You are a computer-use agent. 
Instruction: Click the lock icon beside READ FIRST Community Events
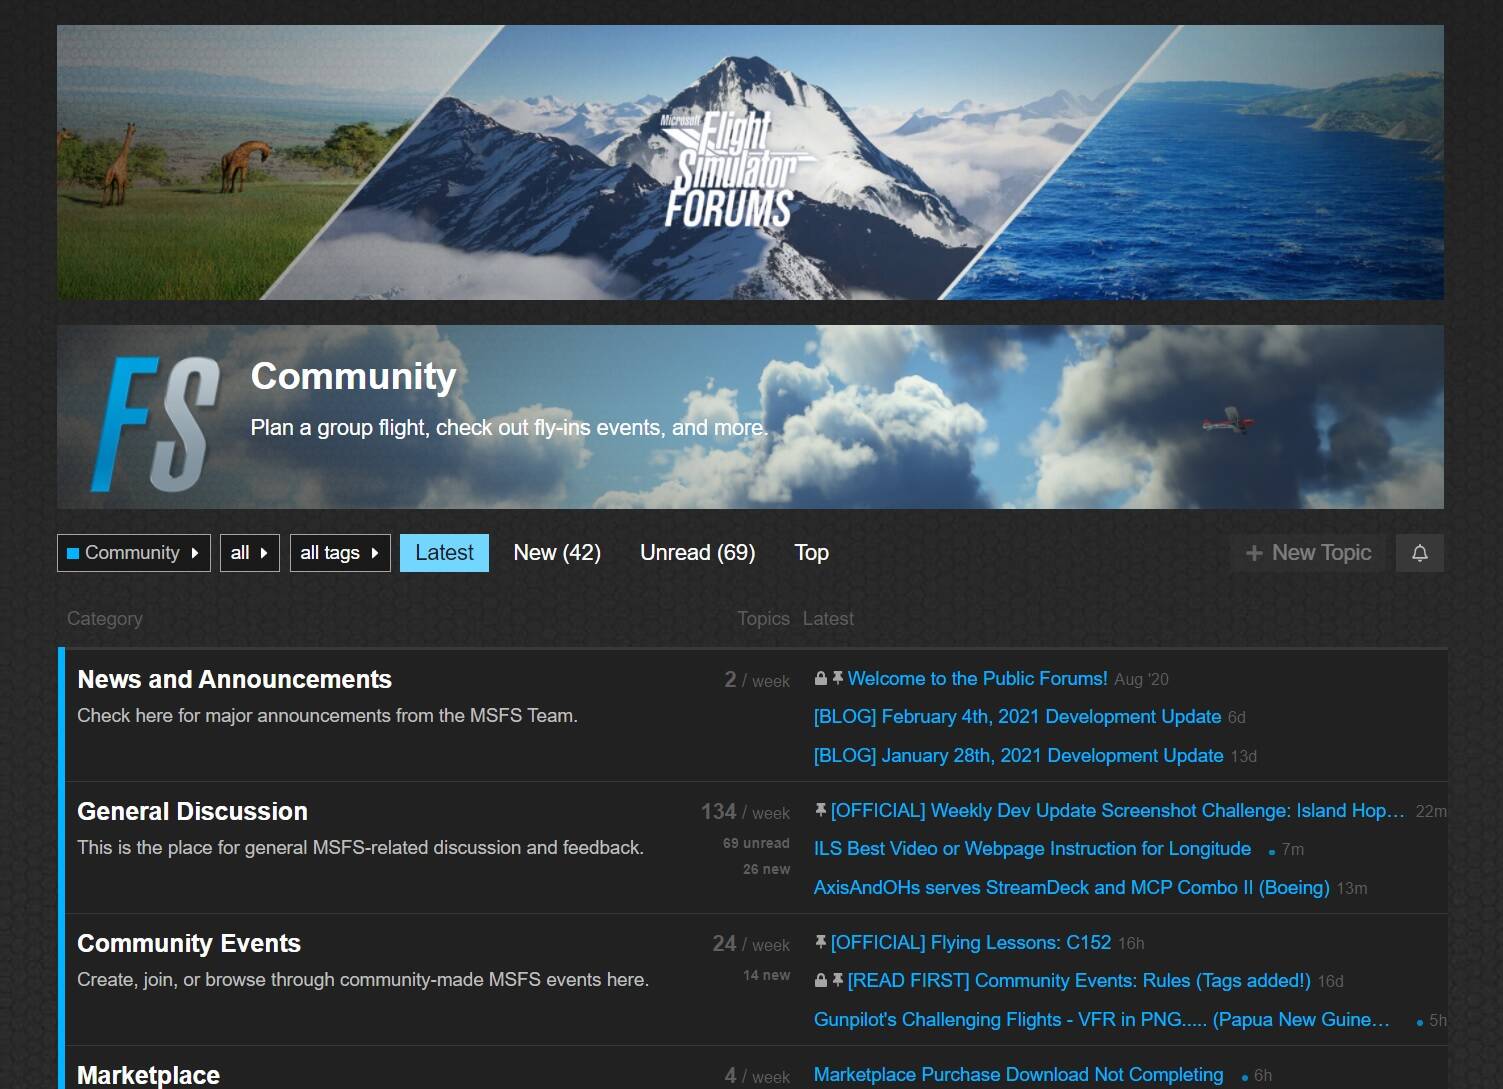(x=821, y=980)
